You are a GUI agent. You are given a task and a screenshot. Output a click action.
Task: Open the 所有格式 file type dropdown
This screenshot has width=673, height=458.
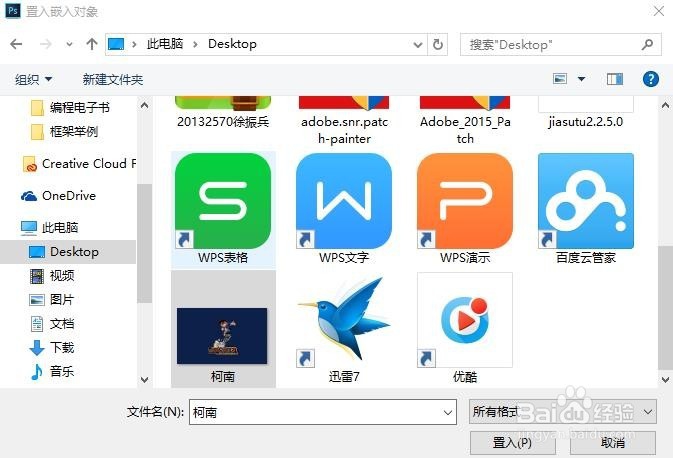pos(563,412)
